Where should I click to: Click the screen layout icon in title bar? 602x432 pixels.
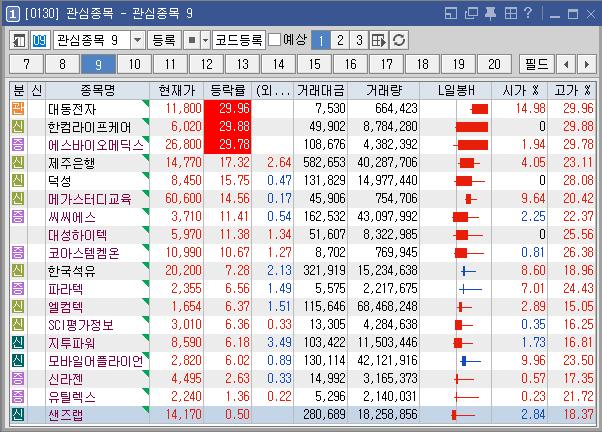451,14
